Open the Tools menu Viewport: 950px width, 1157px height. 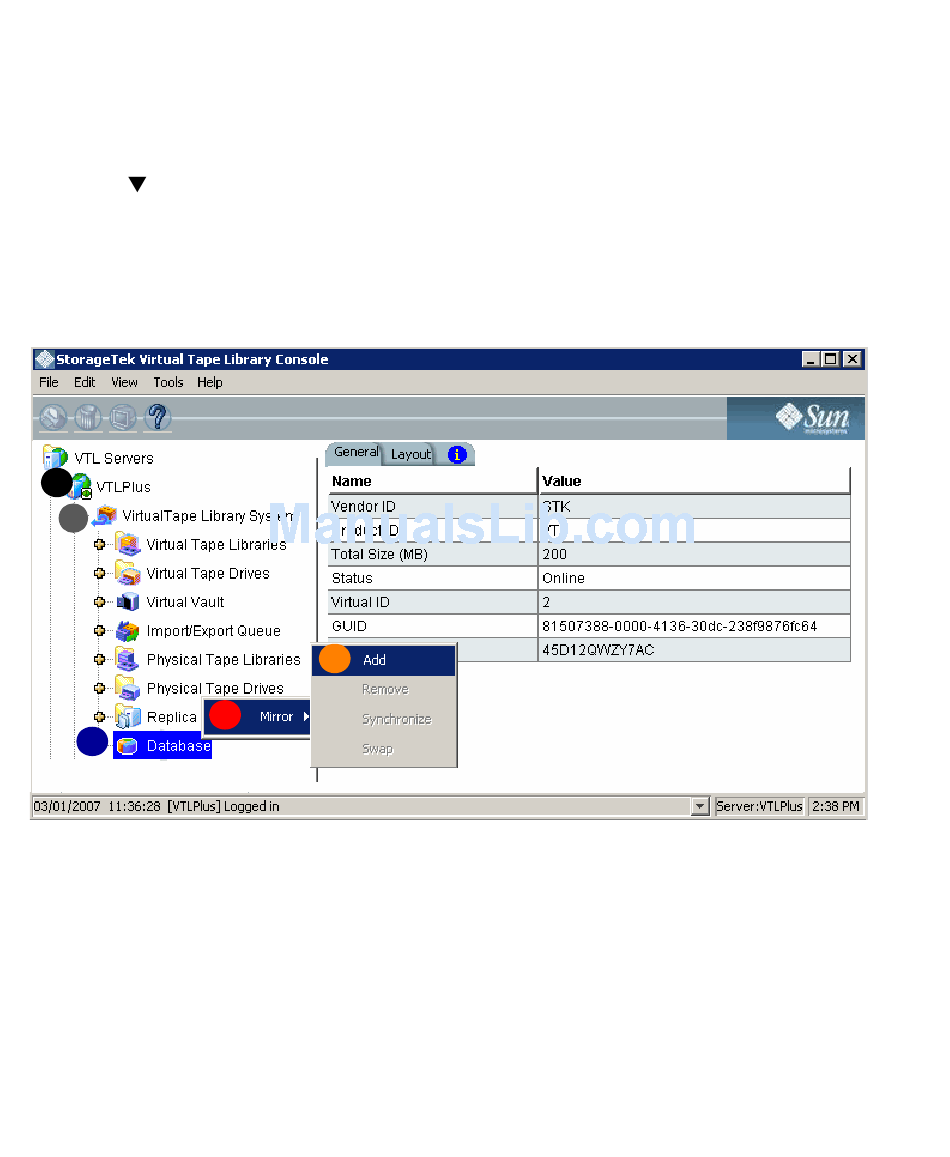point(168,382)
